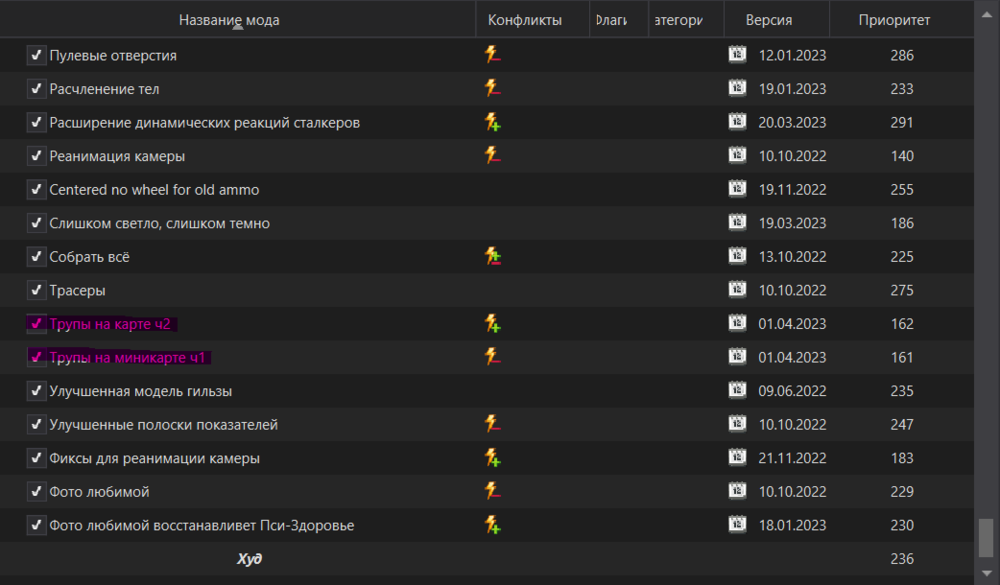
Task: Click the Версия column header
Action: (x=768, y=20)
